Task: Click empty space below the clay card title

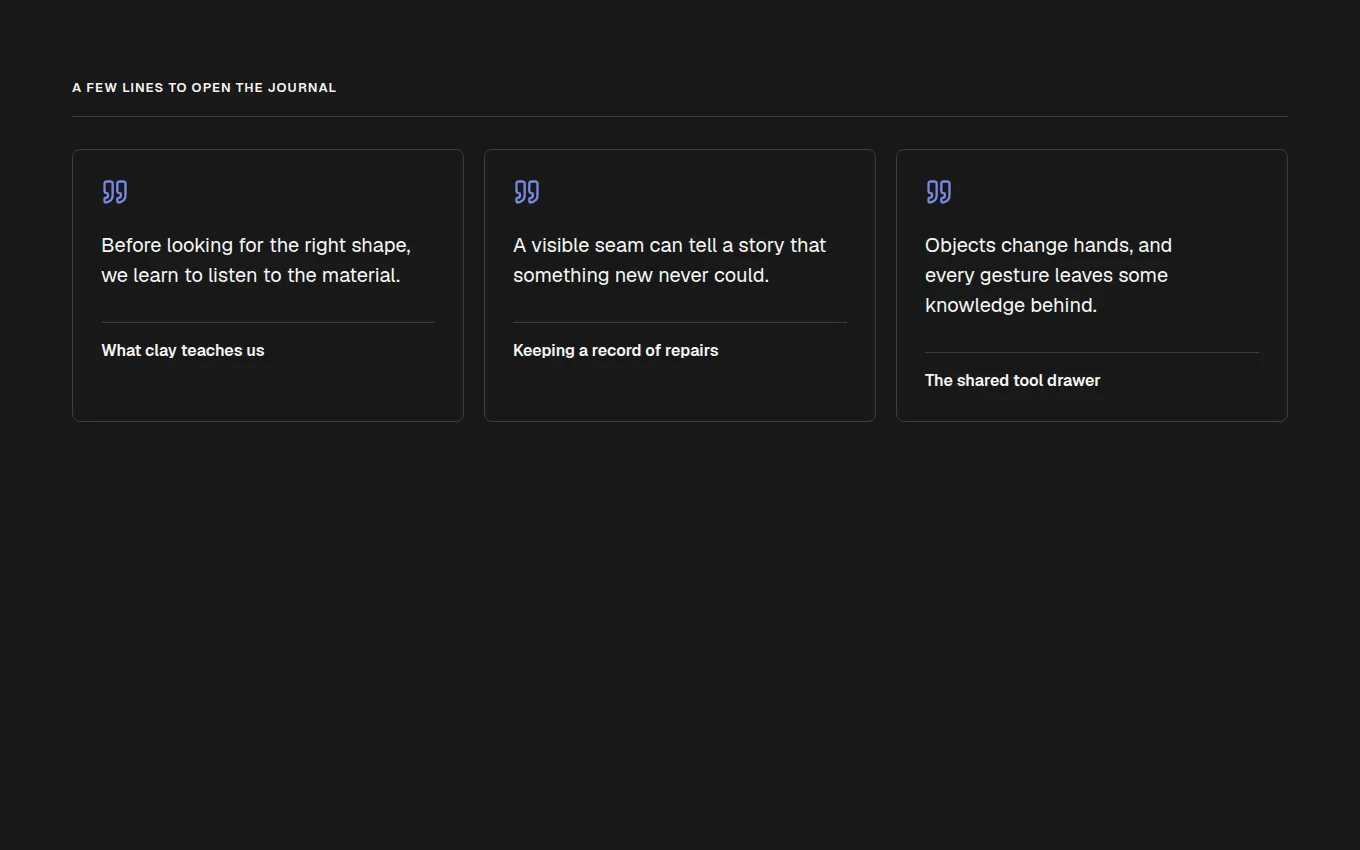Action: click(268, 392)
